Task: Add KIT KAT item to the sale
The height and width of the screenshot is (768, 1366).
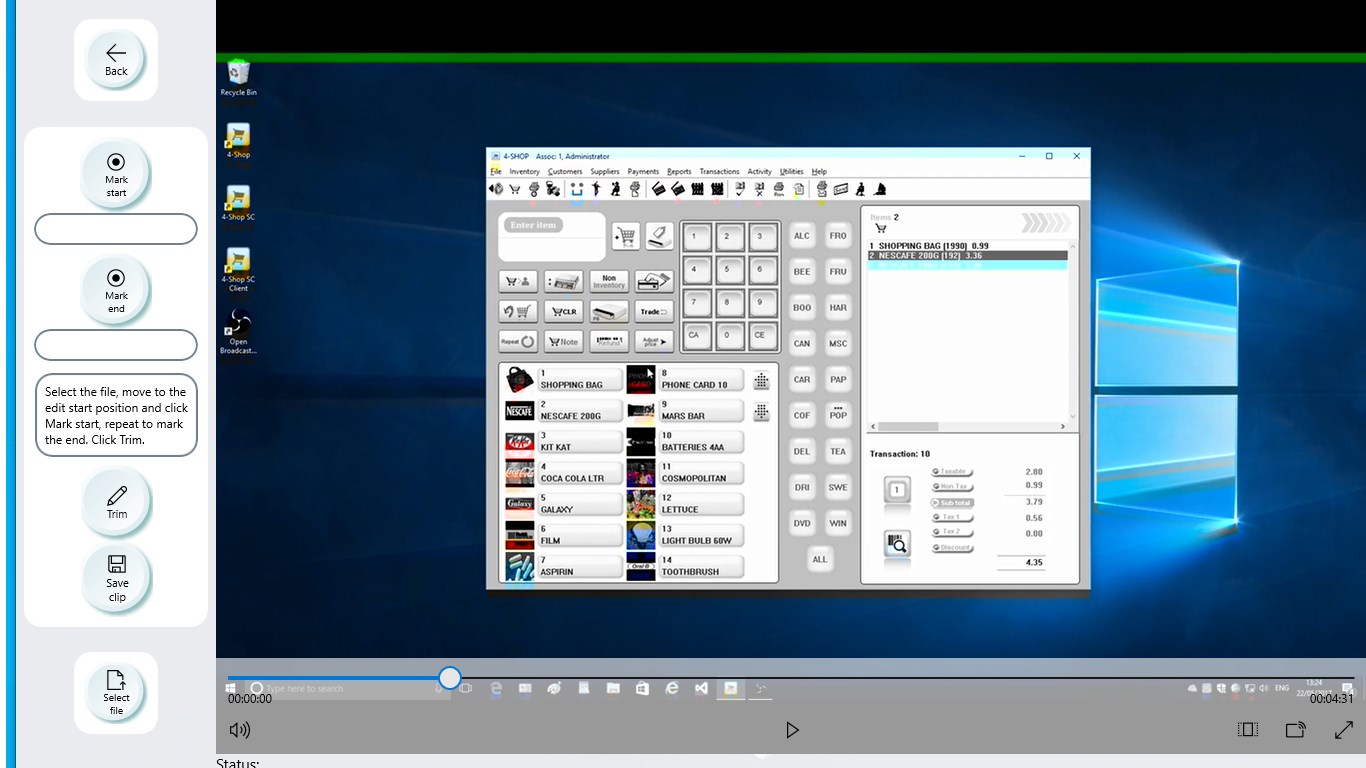Action: pos(580,442)
